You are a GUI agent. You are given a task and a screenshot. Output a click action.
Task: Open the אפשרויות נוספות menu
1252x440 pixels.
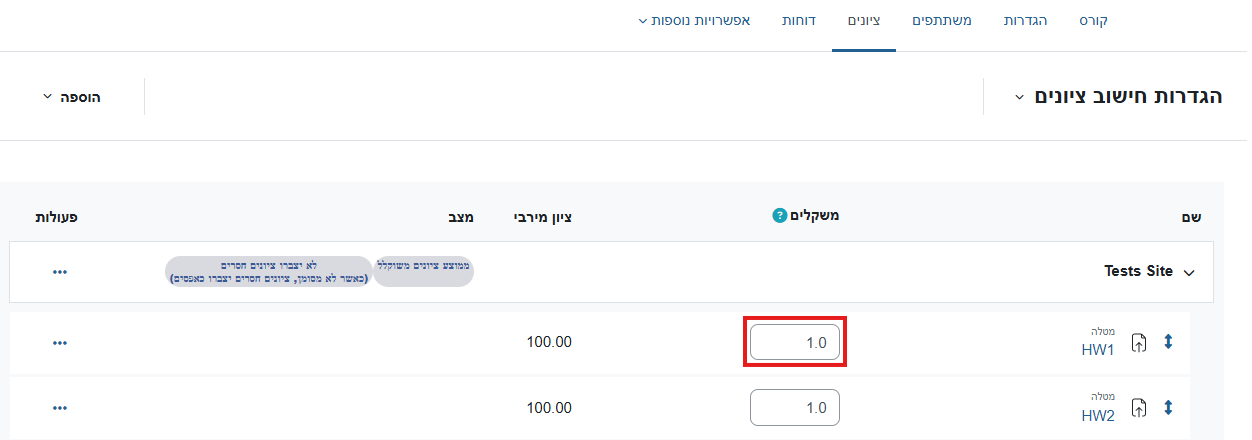(700, 20)
